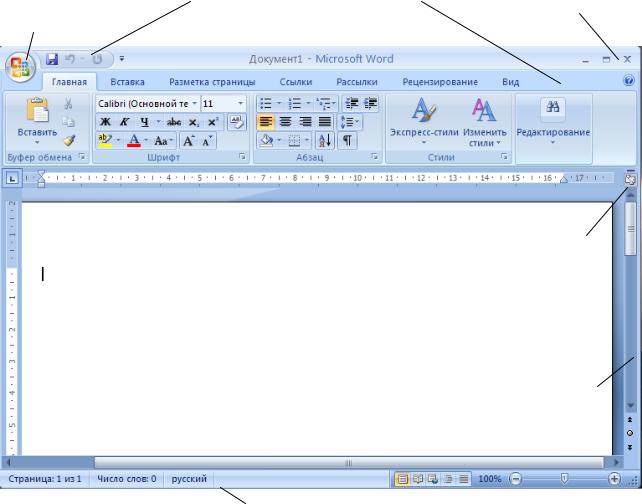
Task: Copy selection with the copy icon
Action: click(68, 122)
